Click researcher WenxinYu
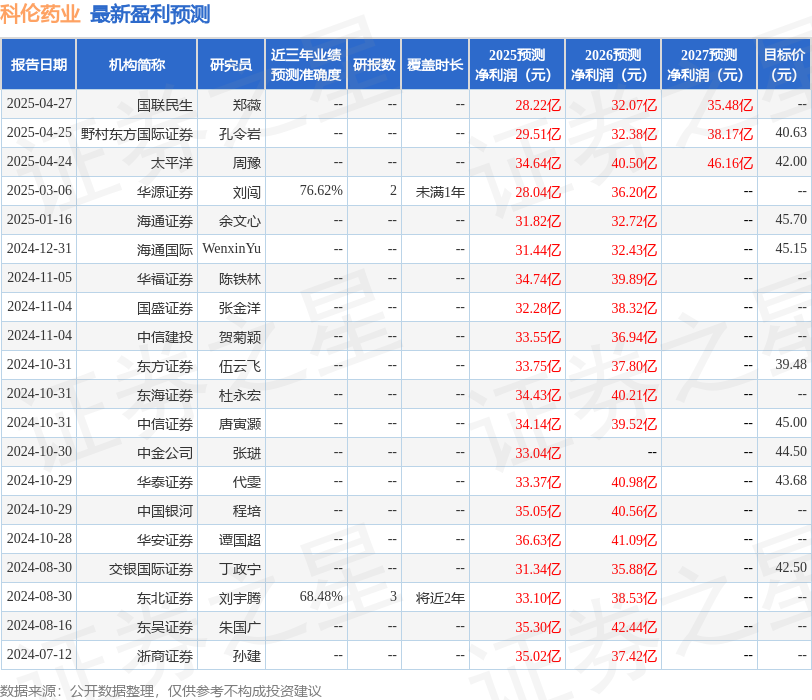The height and width of the screenshot is (700, 812). coord(231,249)
